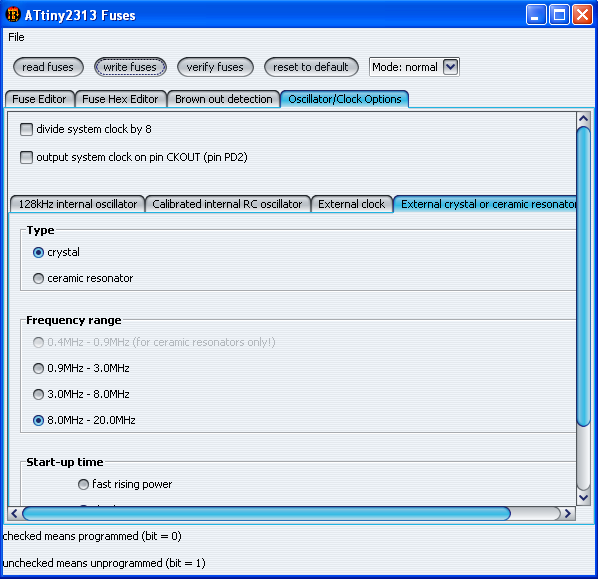Click the vertical scrollbar up arrow
Viewport: 598px width, 579px height.
(x=583, y=119)
